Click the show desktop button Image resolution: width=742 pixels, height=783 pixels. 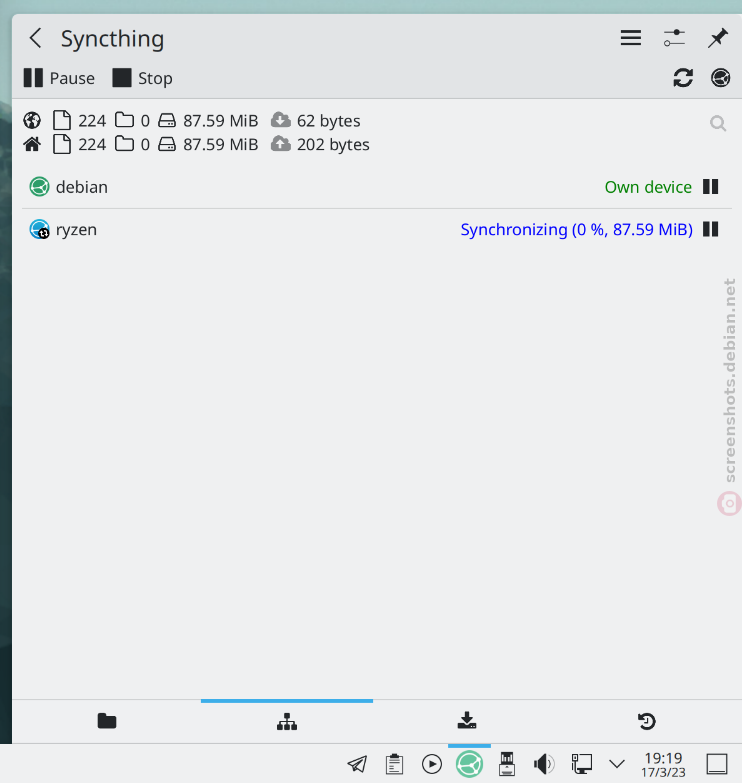[x=717, y=764]
